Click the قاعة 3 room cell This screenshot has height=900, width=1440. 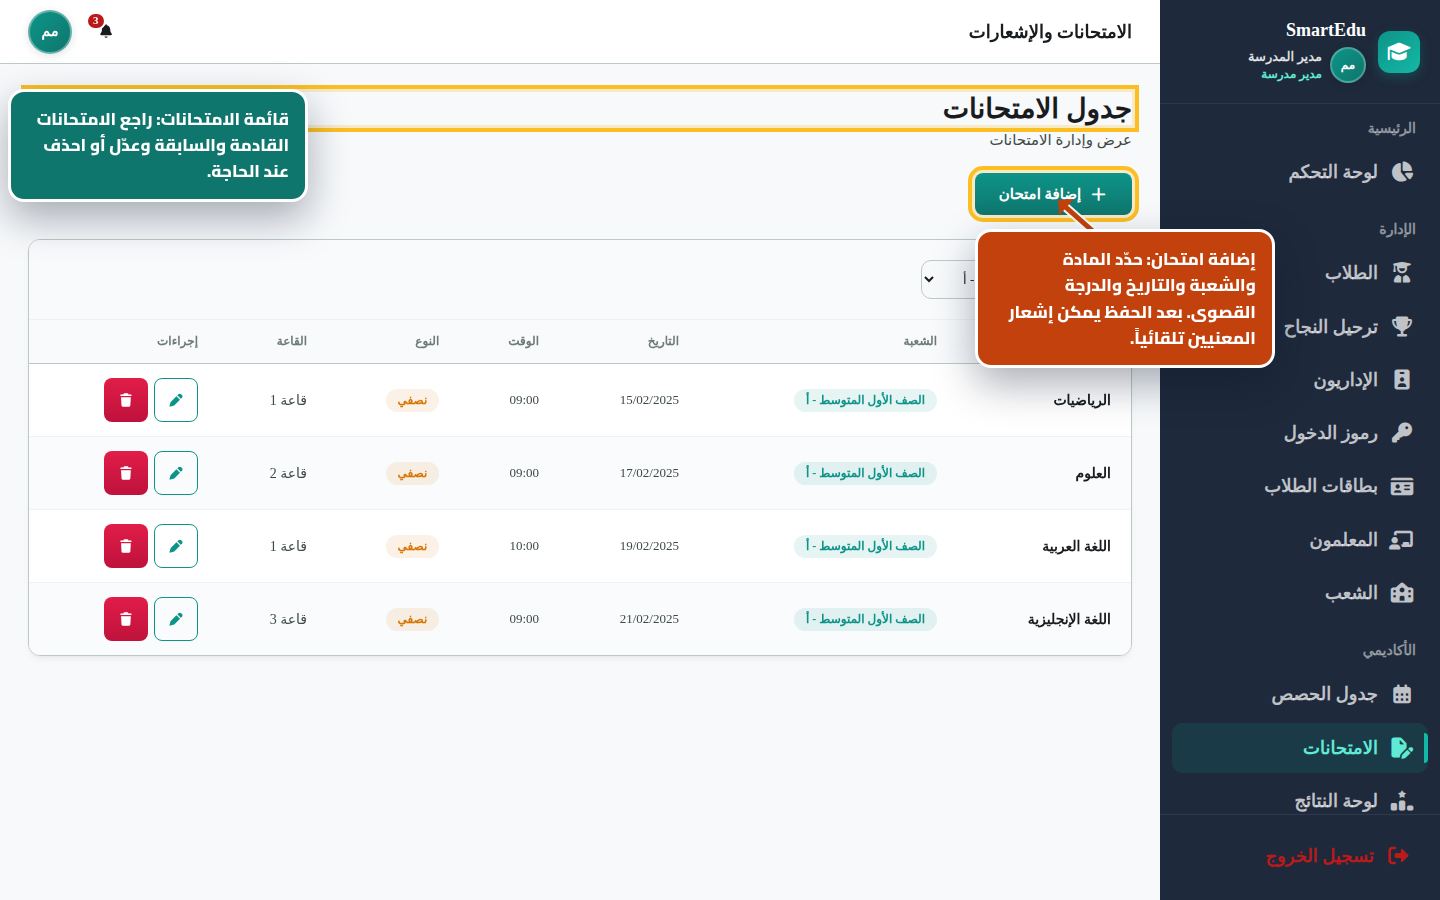pos(288,619)
